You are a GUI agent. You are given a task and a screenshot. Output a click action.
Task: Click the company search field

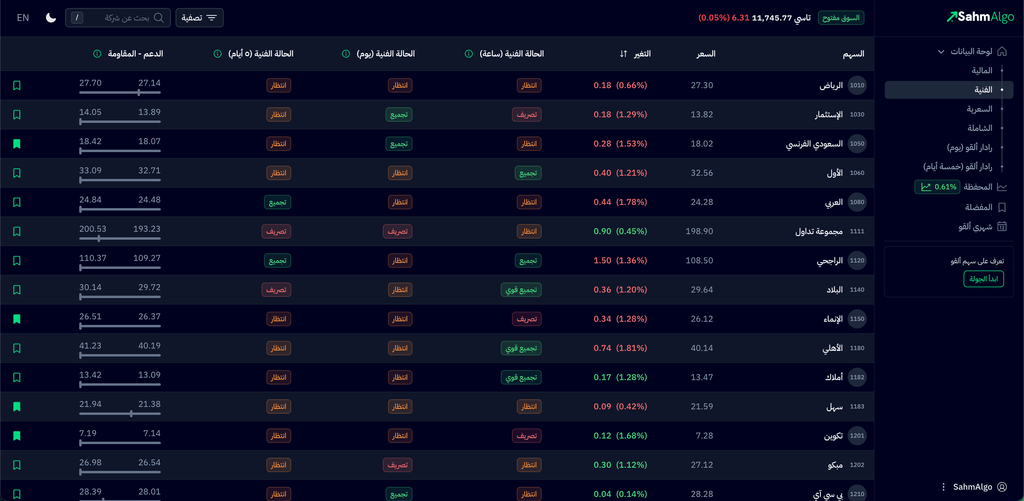118,18
